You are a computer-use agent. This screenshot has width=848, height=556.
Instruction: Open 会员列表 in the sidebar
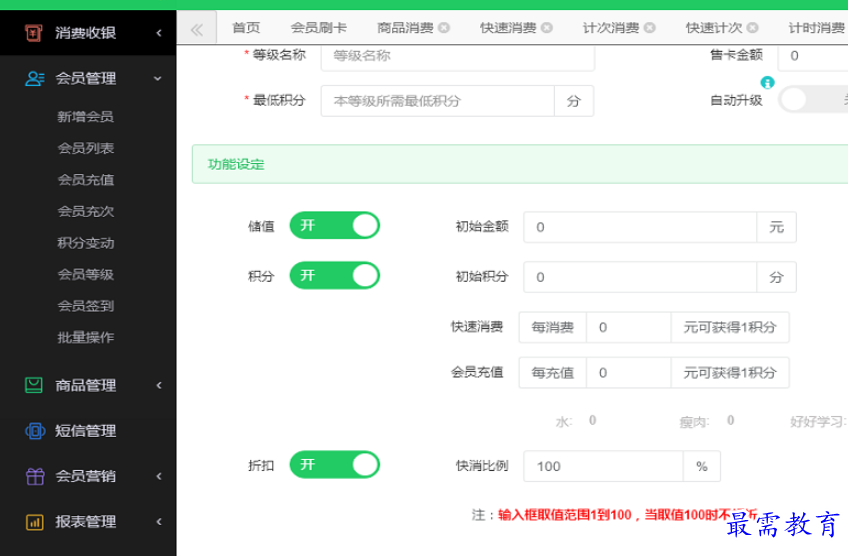[86, 148]
